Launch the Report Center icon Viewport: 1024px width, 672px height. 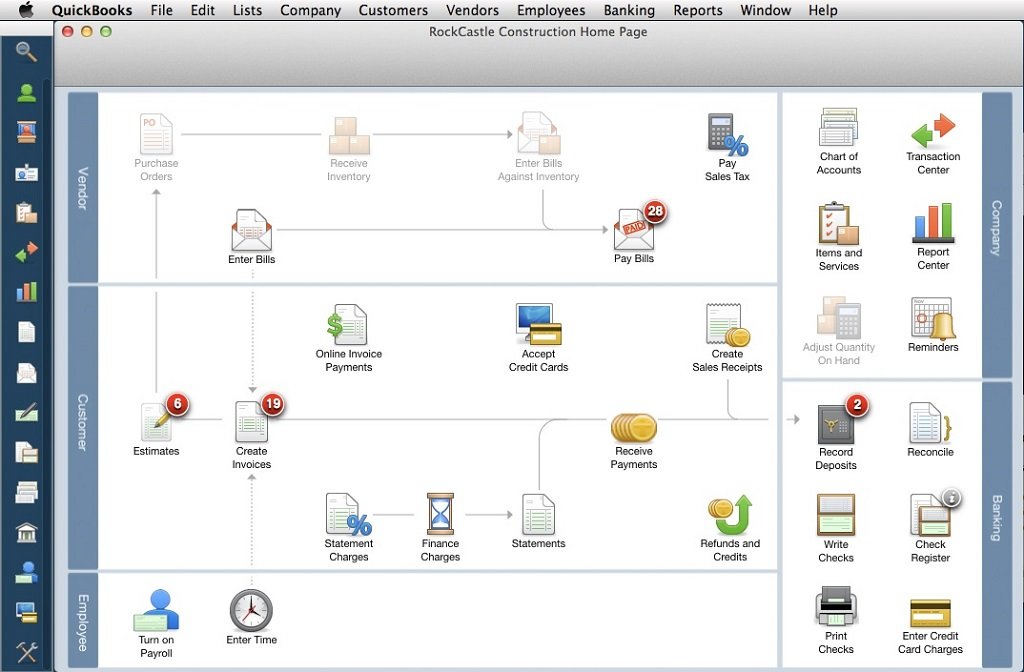(x=932, y=224)
